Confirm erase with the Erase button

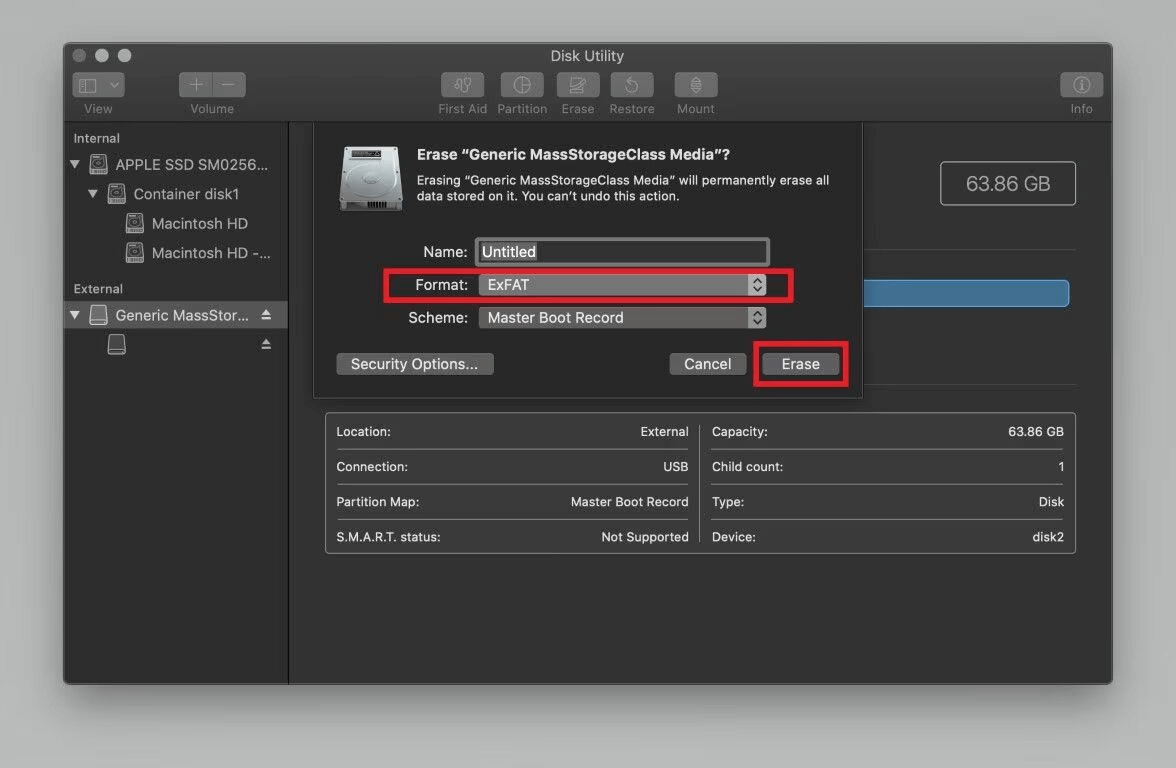800,363
